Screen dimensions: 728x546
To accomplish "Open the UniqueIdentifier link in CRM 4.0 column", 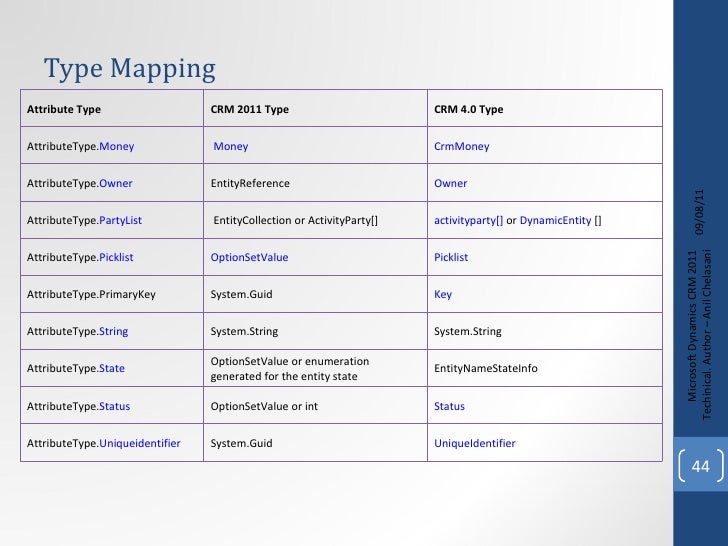I will tap(474, 443).
